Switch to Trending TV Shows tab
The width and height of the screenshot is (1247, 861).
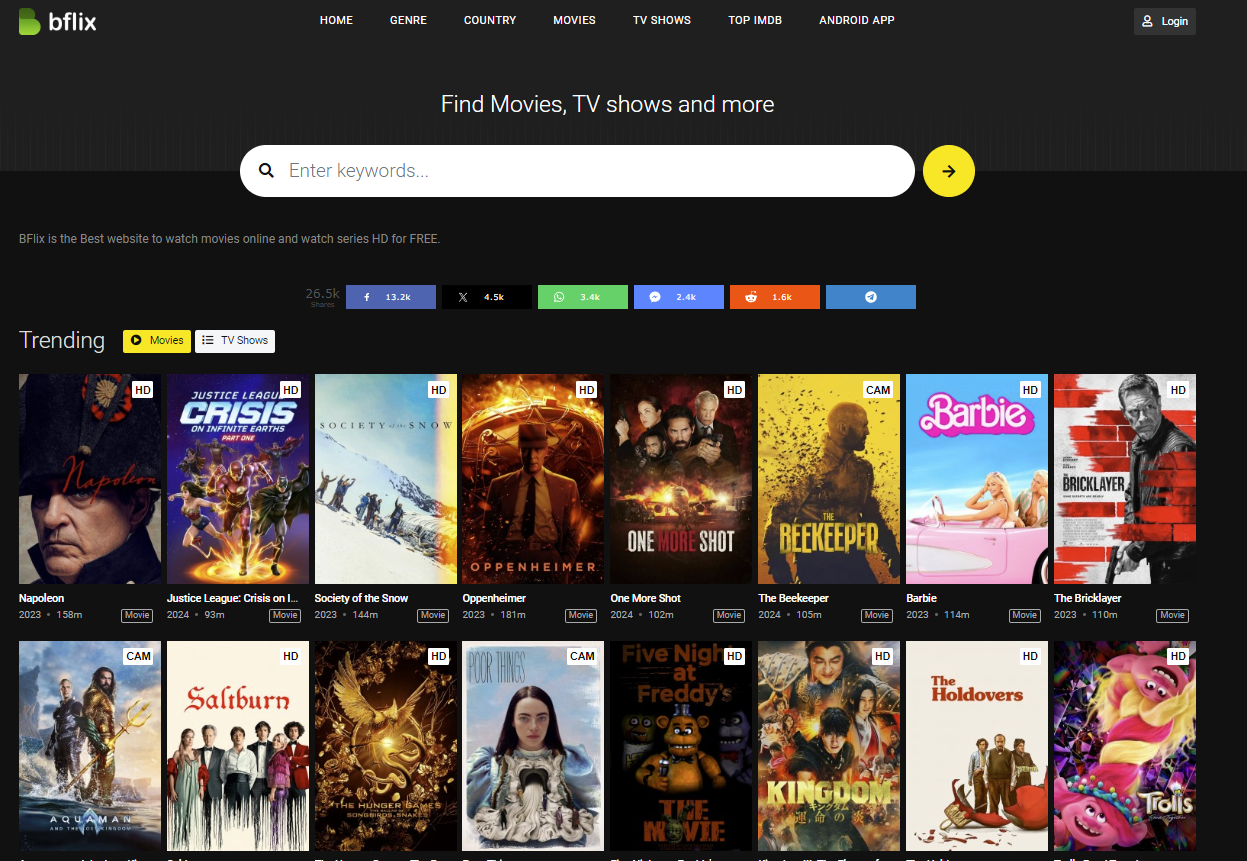point(235,341)
